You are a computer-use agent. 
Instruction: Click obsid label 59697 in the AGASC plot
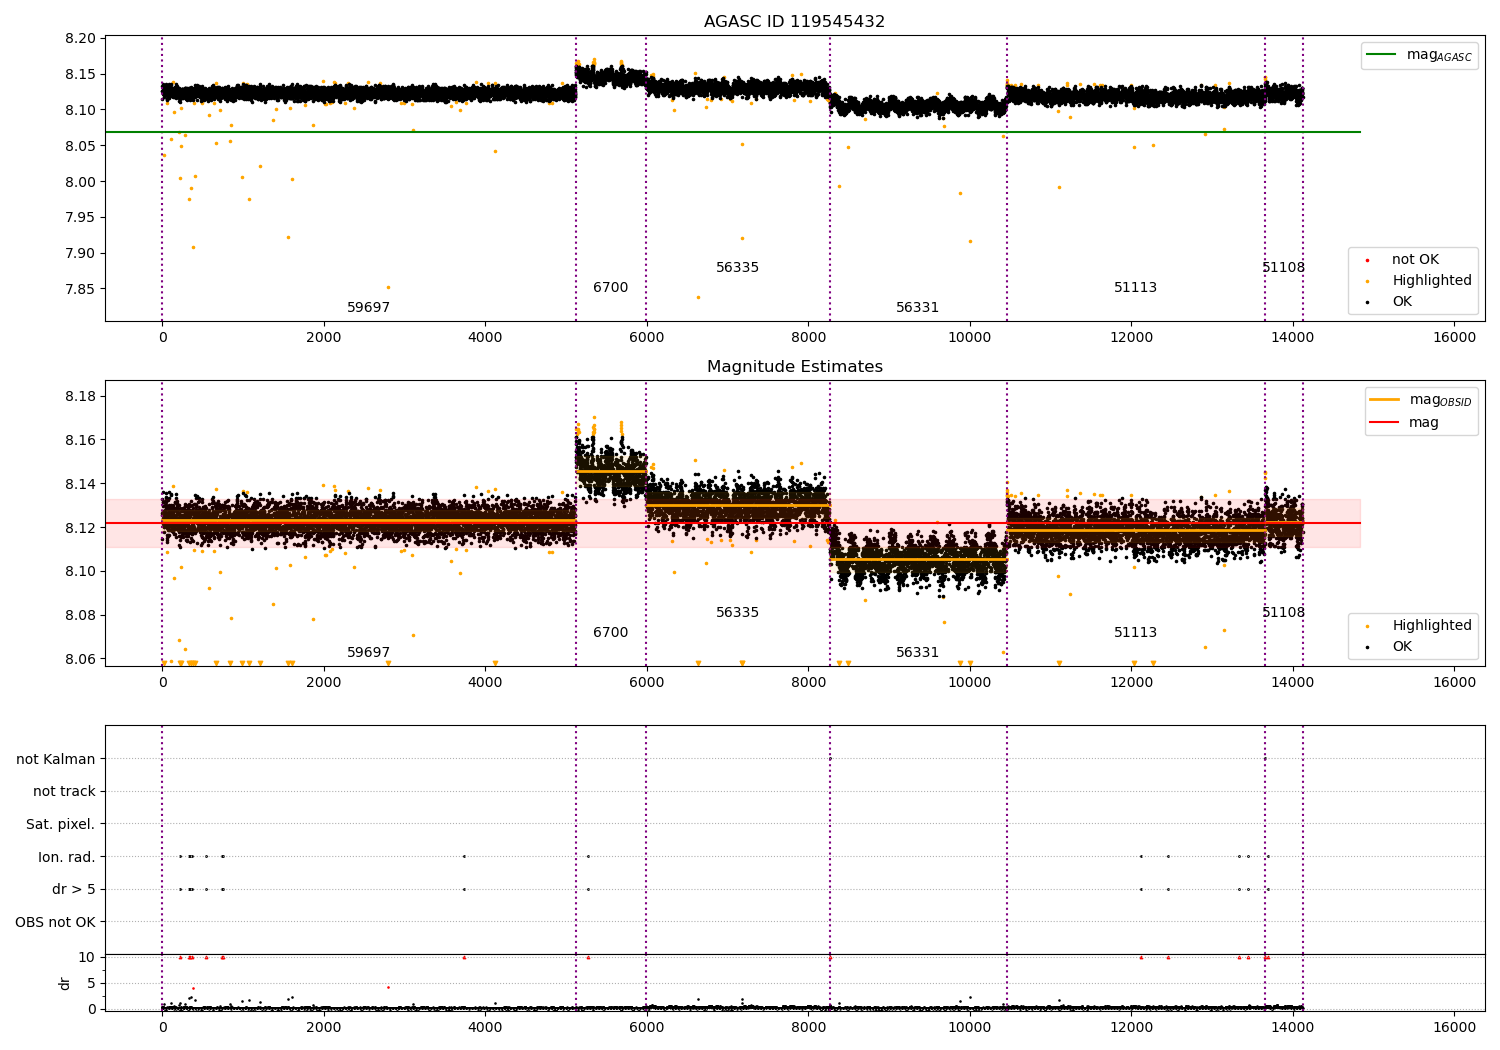tap(369, 308)
